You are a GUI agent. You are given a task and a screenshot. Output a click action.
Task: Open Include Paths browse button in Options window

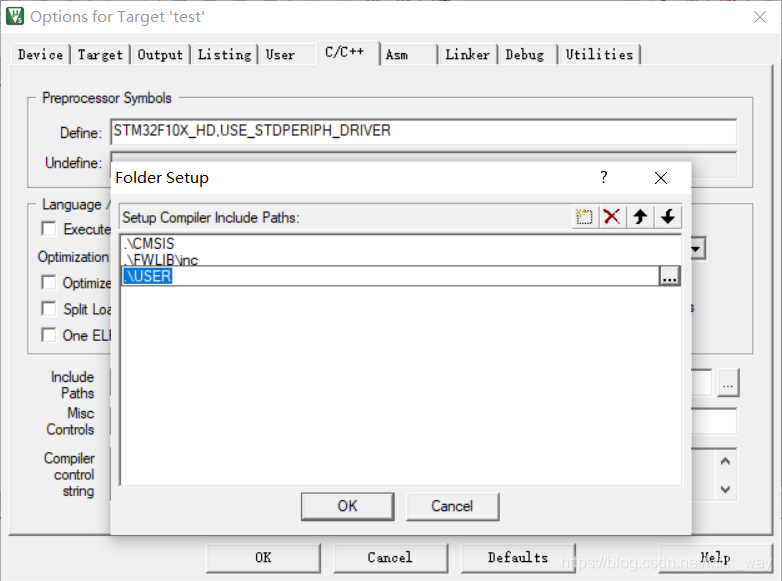pyautogui.click(x=728, y=383)
